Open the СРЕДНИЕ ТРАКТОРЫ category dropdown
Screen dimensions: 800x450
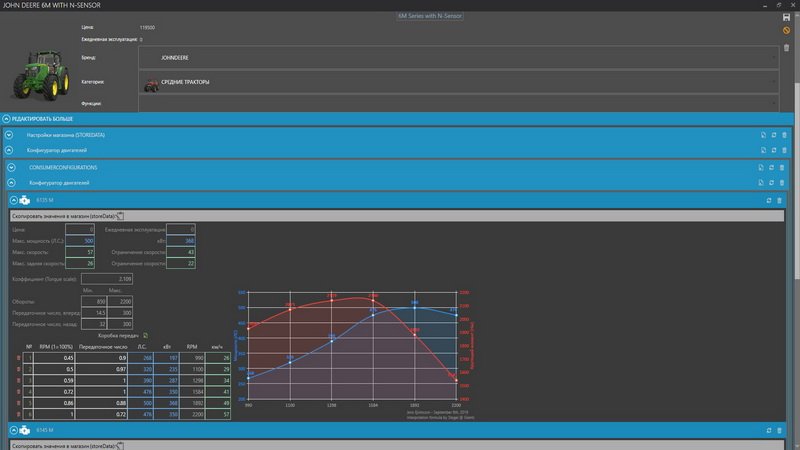pyautogui.click(x=458, y=82)
